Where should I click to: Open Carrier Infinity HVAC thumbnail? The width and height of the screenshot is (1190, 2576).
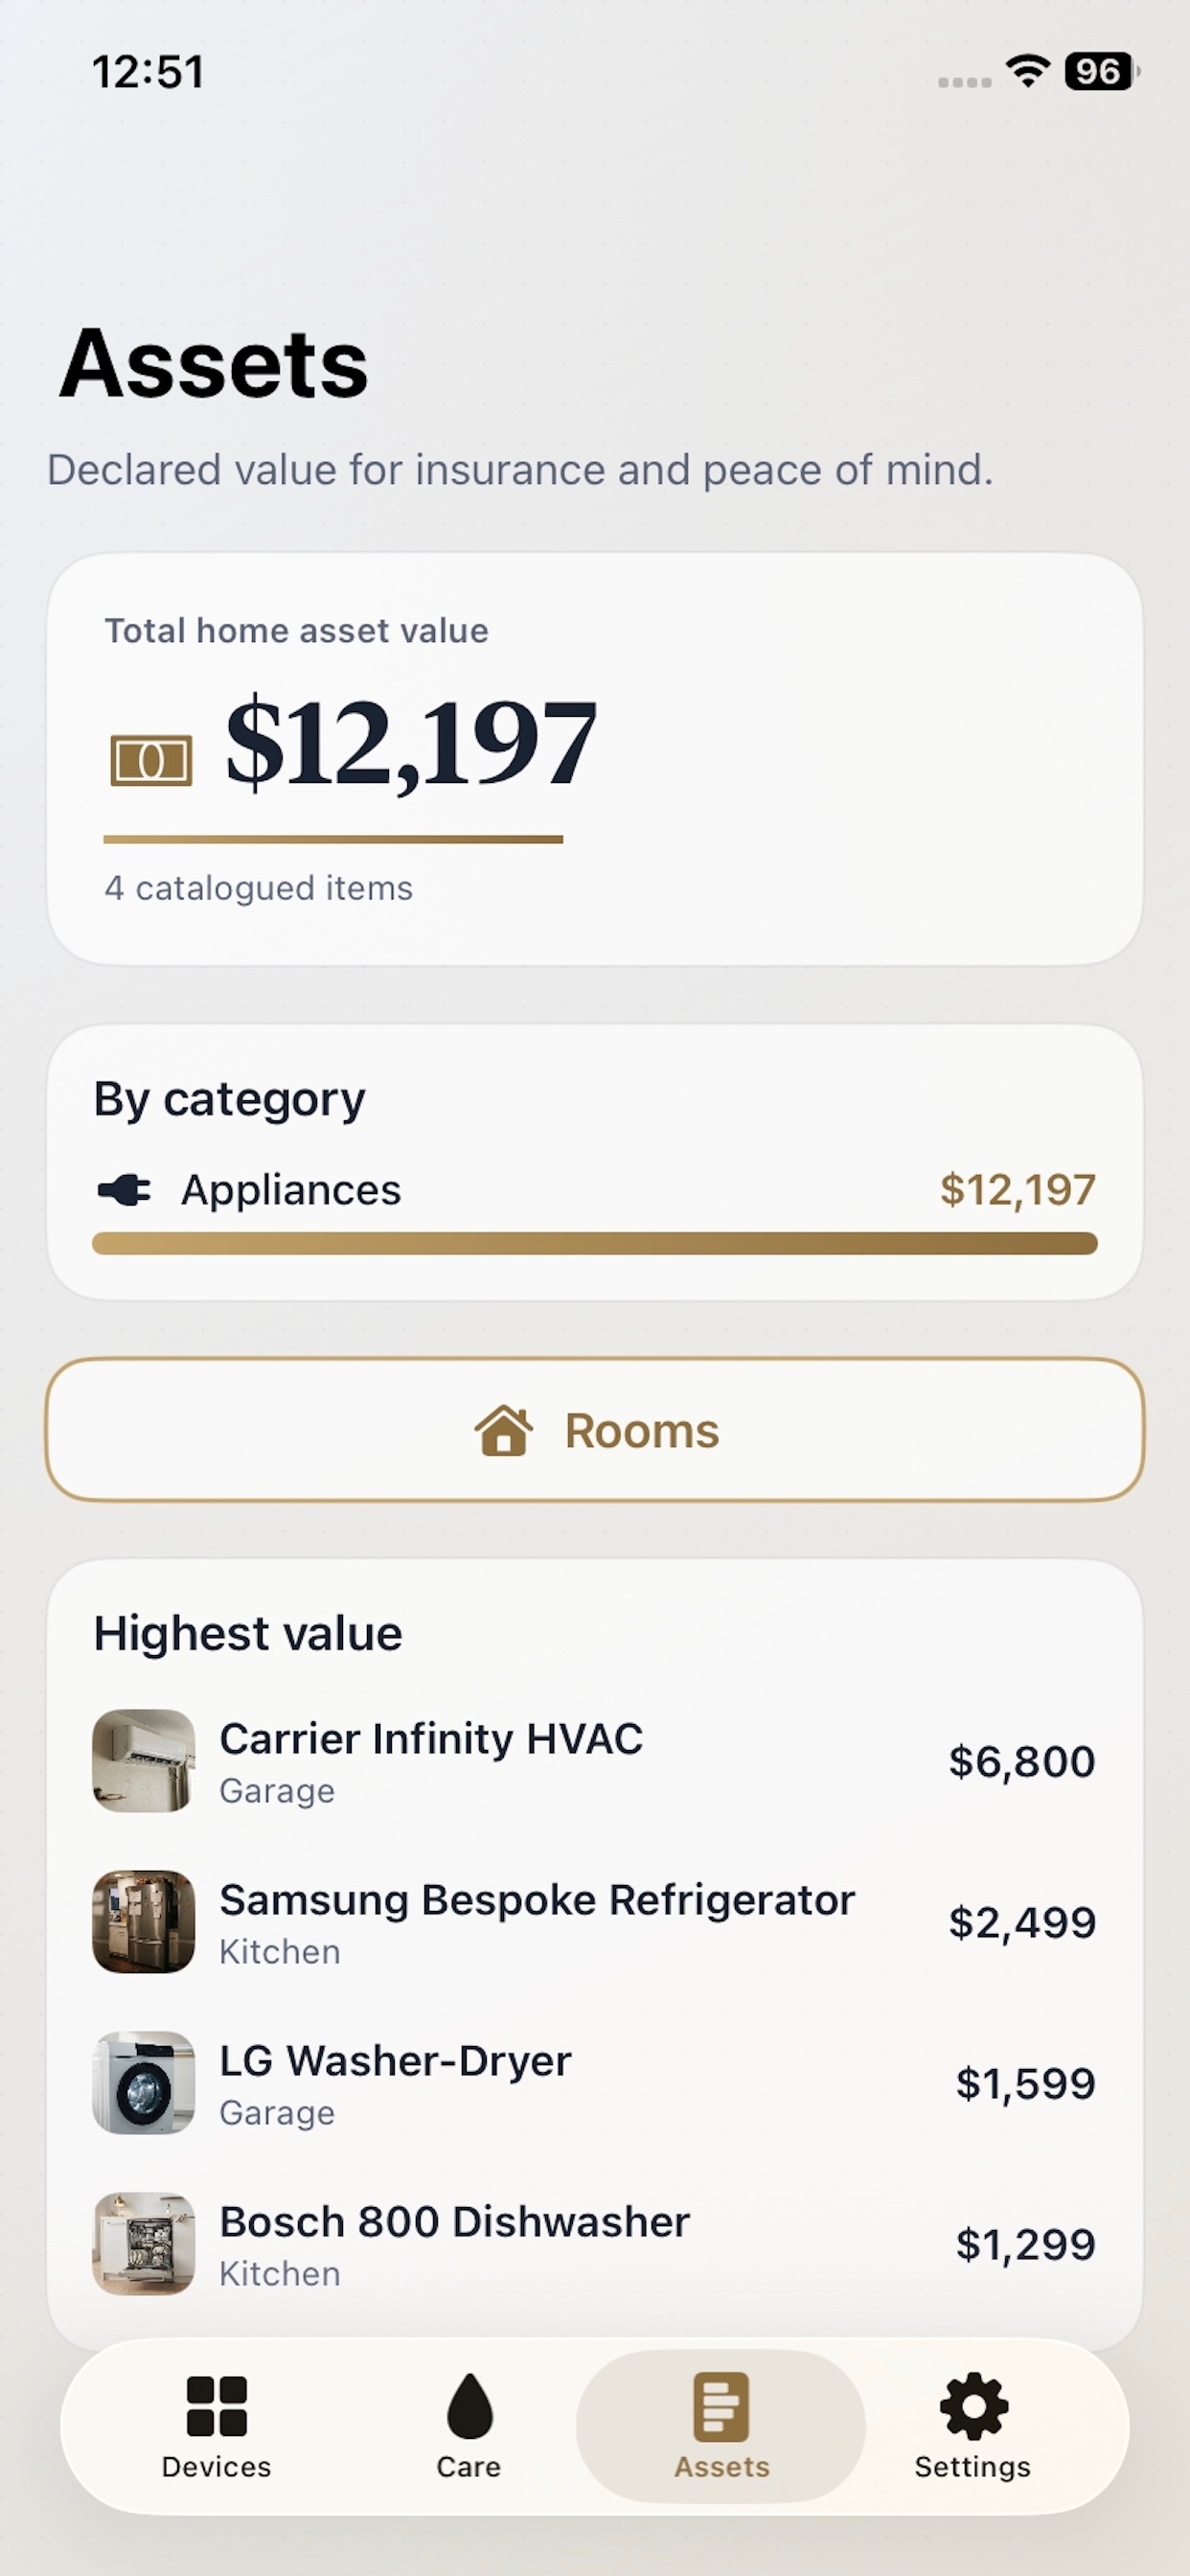point(143,1760)
